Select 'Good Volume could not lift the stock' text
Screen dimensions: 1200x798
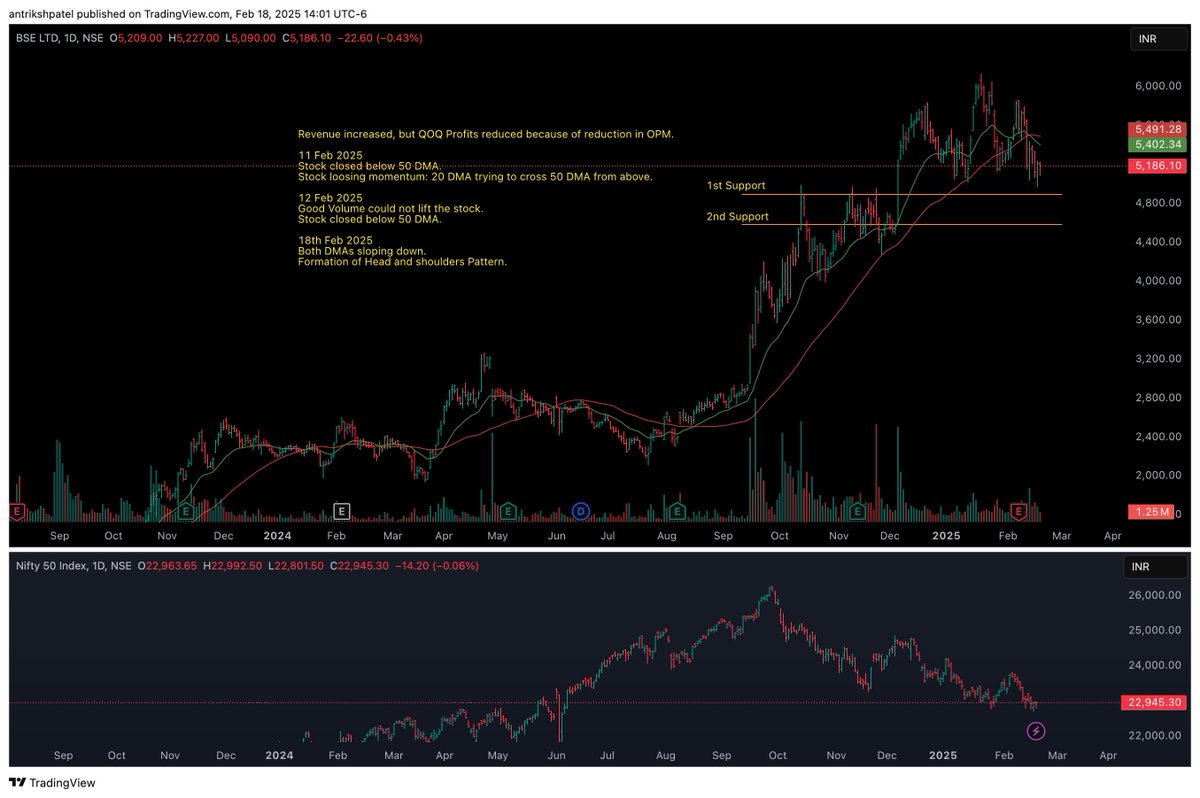(391, 208)
